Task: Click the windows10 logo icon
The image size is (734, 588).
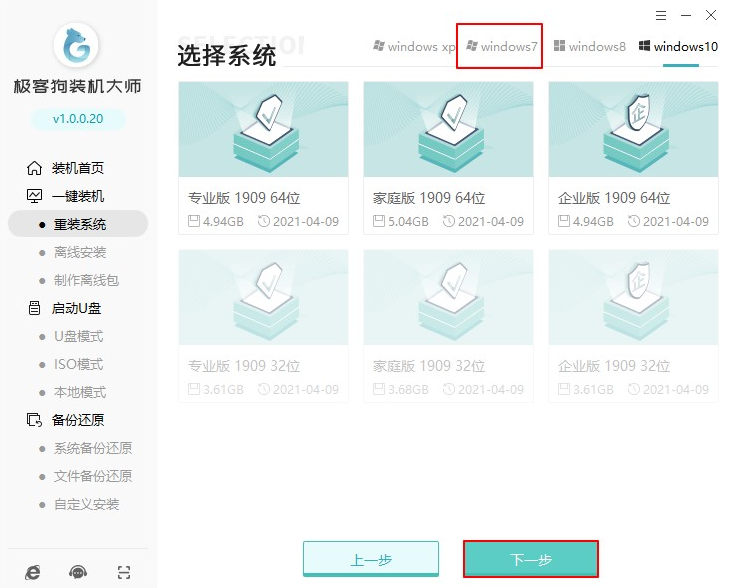Action: [x=645, y=46]
